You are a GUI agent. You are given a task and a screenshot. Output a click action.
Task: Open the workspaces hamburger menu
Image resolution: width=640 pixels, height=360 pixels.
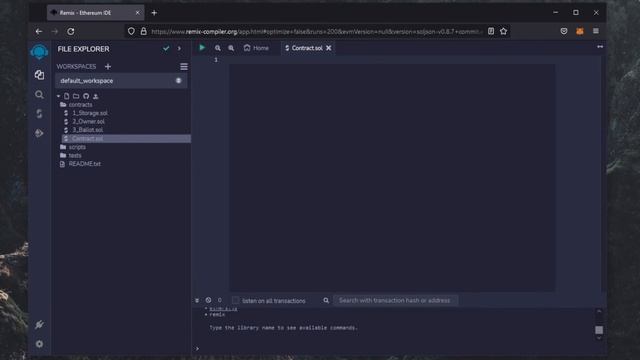click(184, 67)
